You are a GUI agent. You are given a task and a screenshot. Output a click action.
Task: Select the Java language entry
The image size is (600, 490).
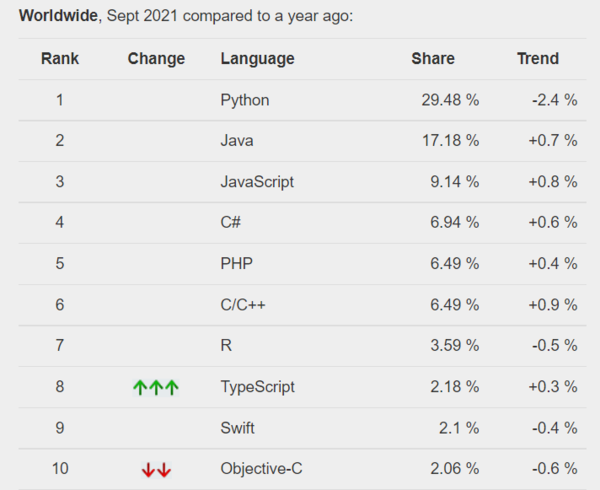(236, 141)
